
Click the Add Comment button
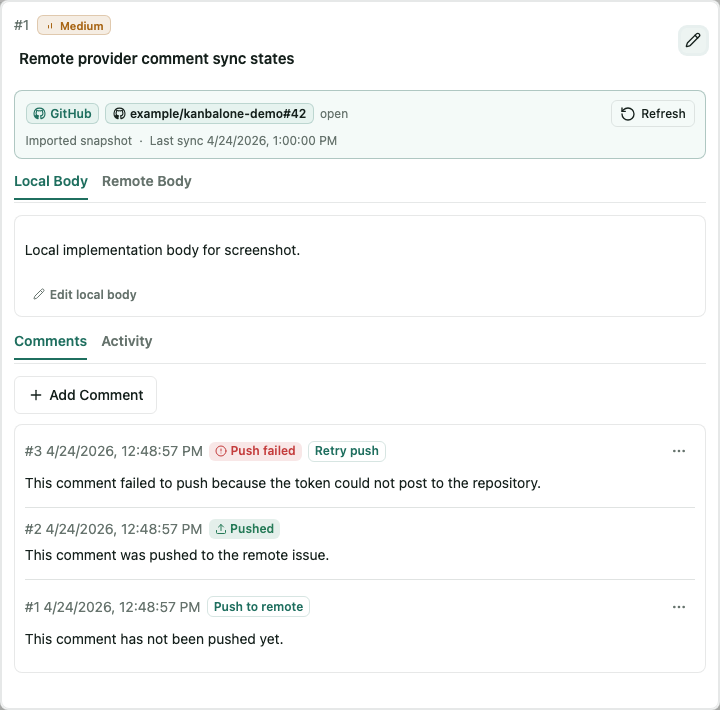[85, 395]
